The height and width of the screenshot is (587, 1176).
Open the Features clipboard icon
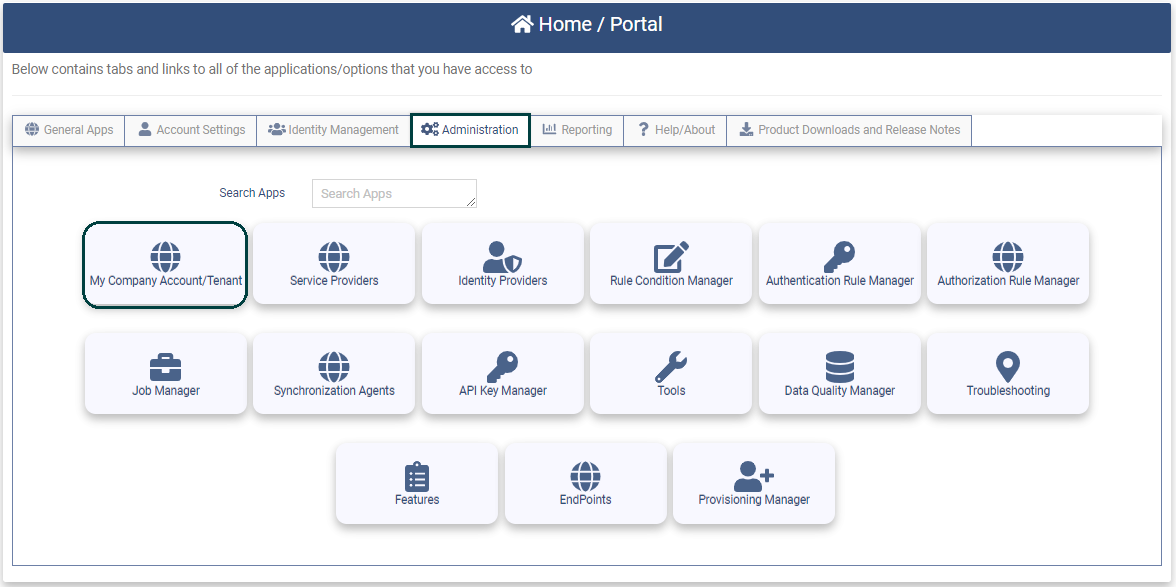tap(416, 483)
